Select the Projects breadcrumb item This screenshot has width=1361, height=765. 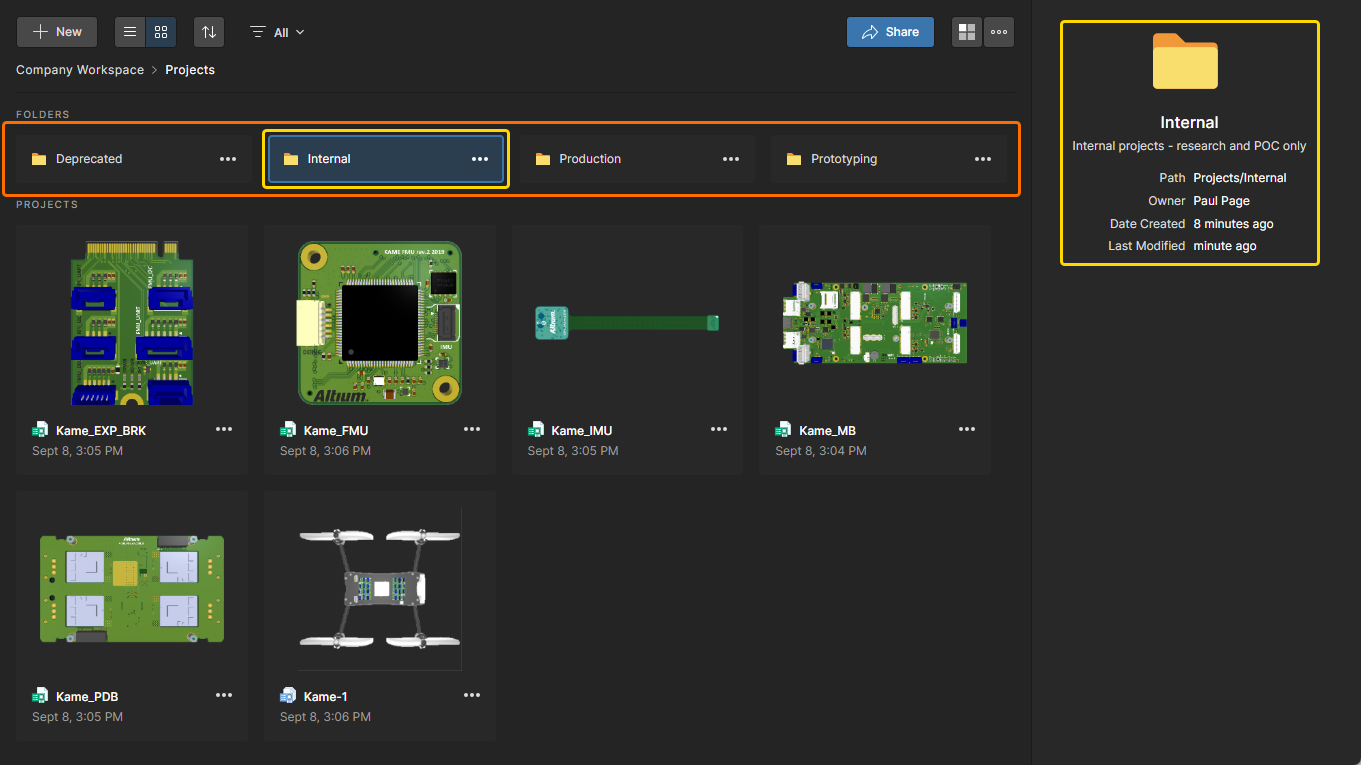(x=190, y=70)
